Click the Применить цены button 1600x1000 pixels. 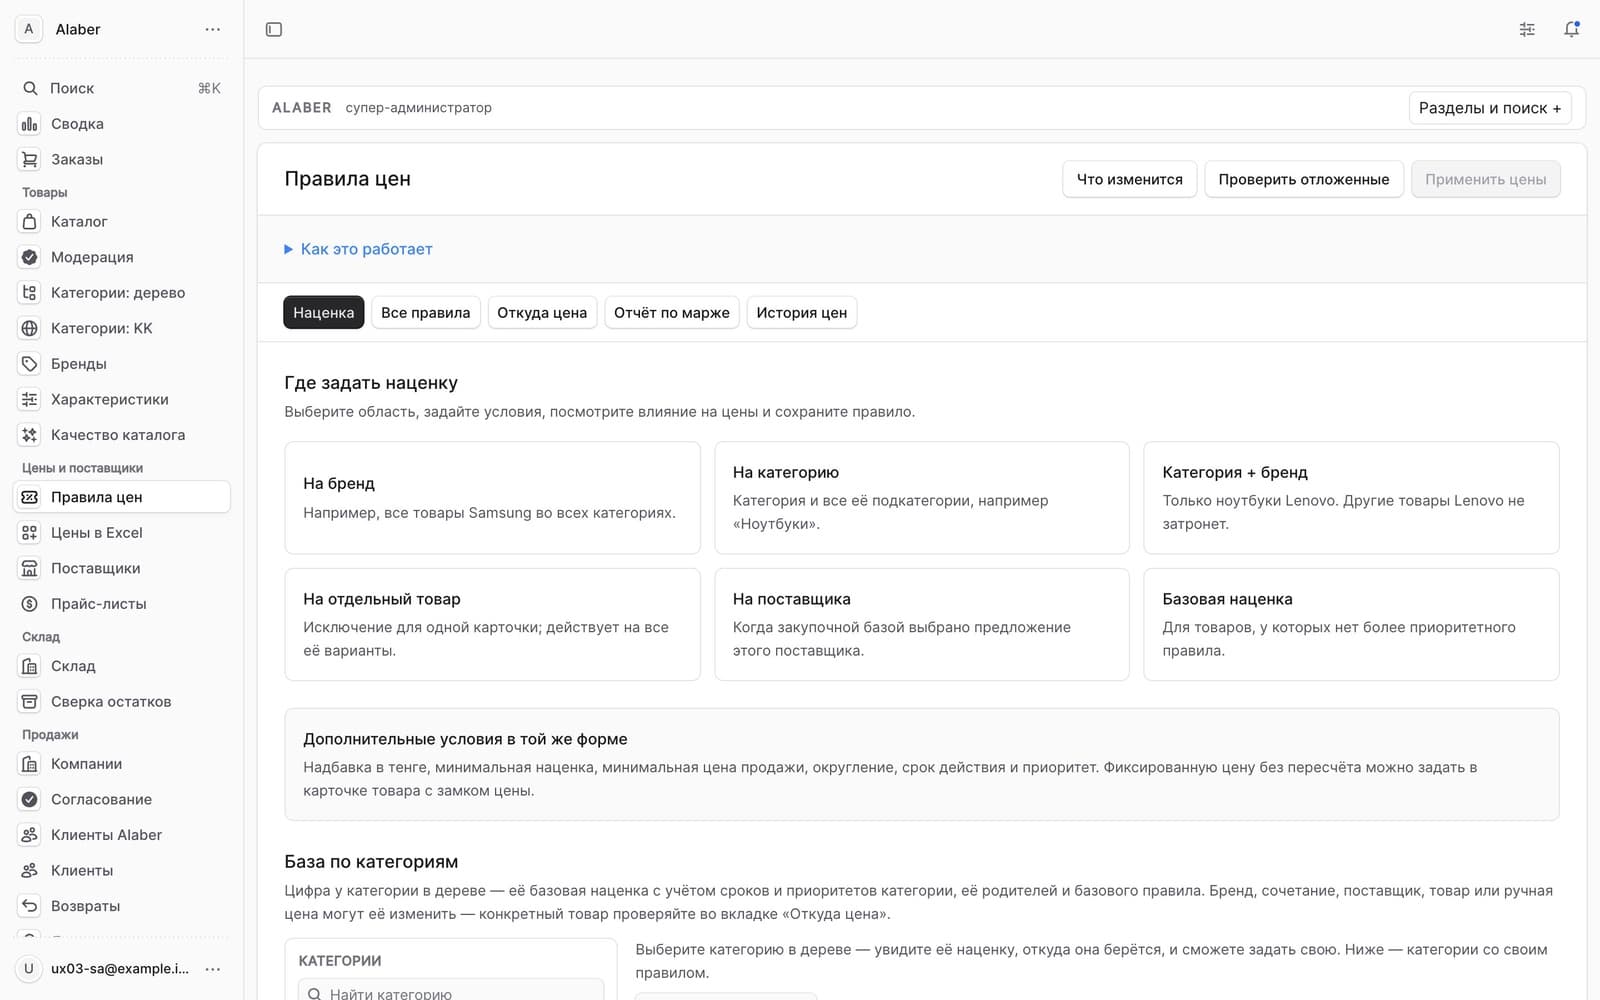click(1486, 179)
